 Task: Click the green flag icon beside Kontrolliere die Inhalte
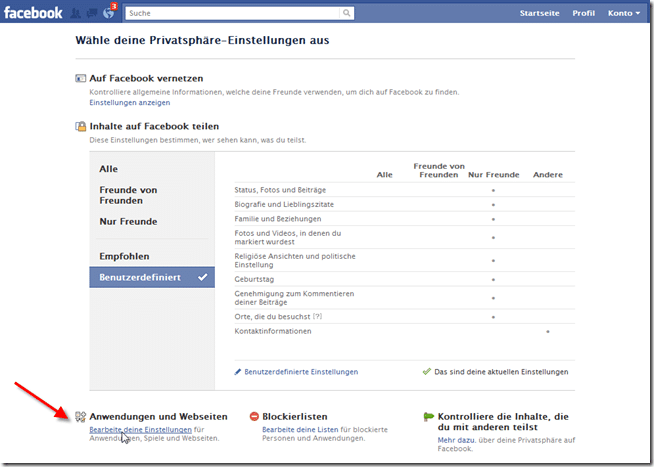pos(429,416)
